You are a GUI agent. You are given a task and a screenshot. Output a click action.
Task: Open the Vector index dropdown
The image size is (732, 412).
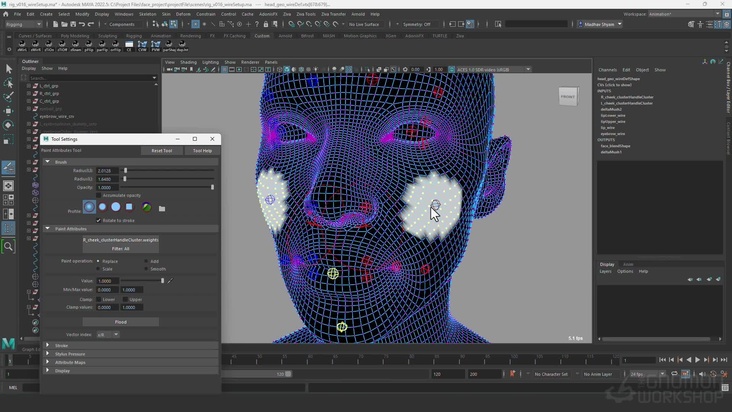[x=108, y=335]
